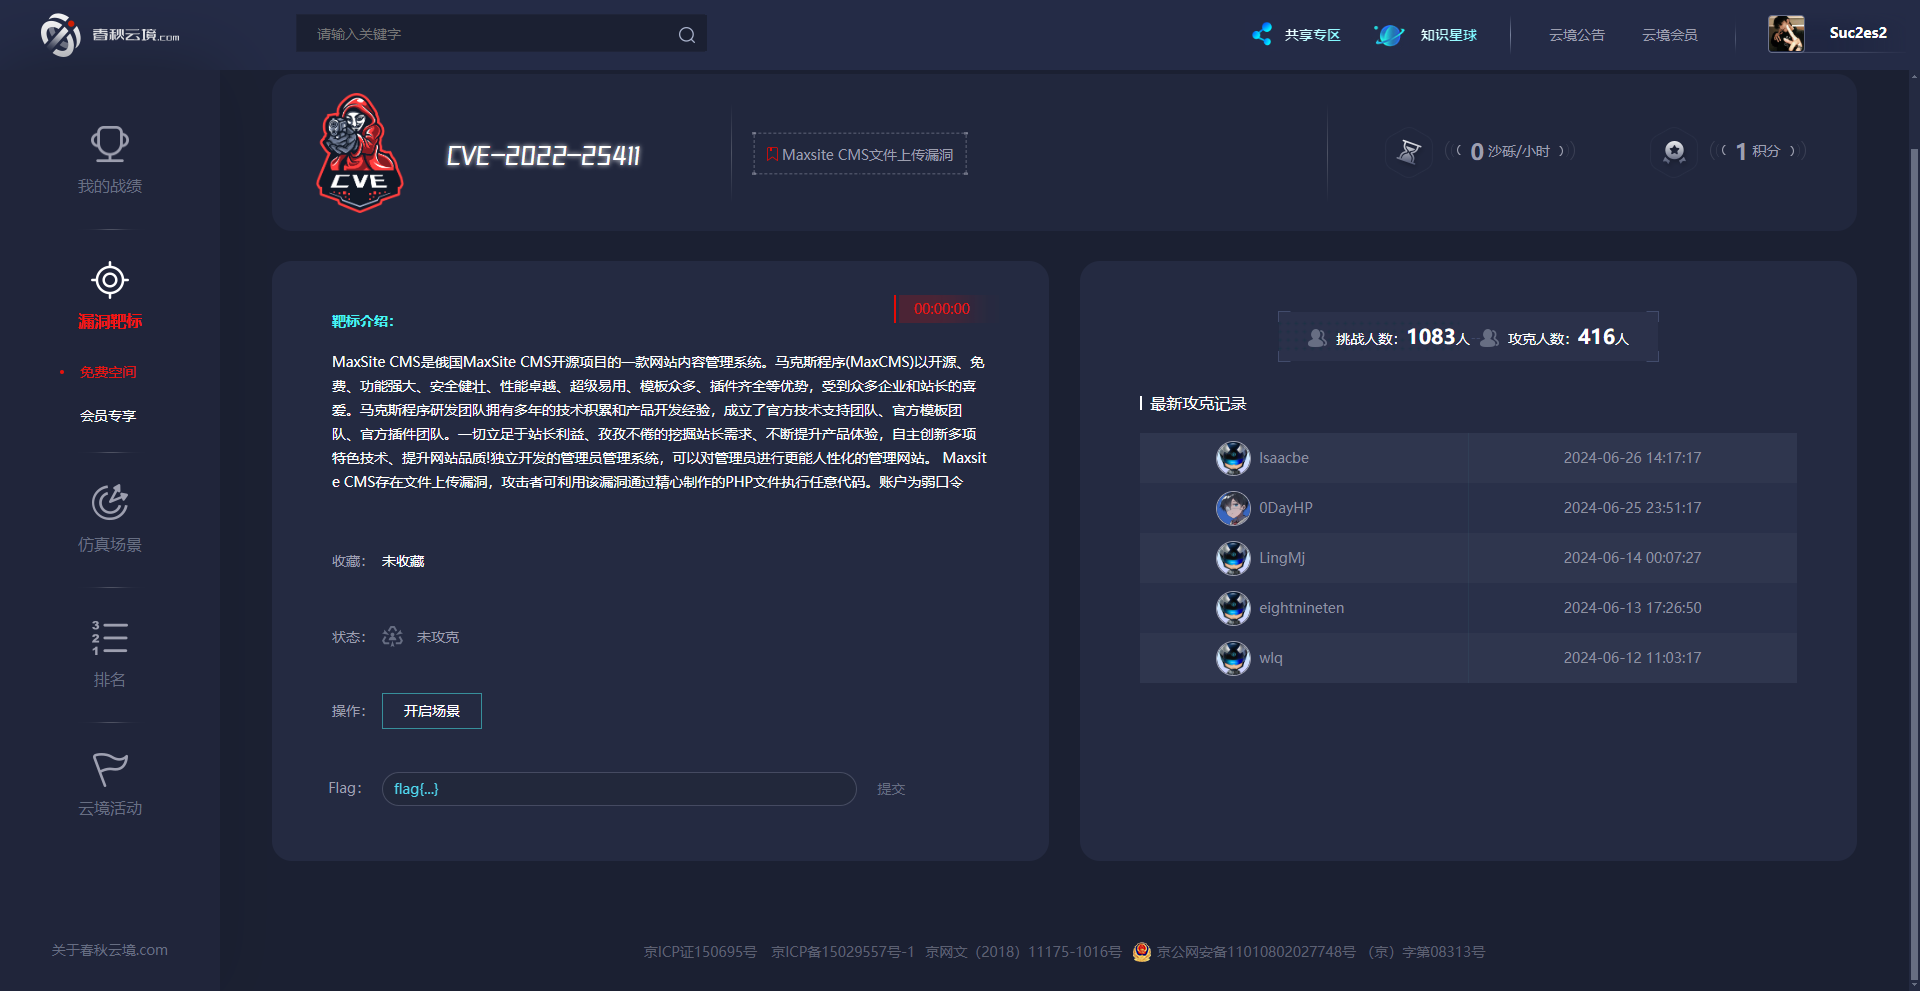Open 关于春秋云境.com link
Viewport: 1920px width, 991px height.
click(110, 950)
